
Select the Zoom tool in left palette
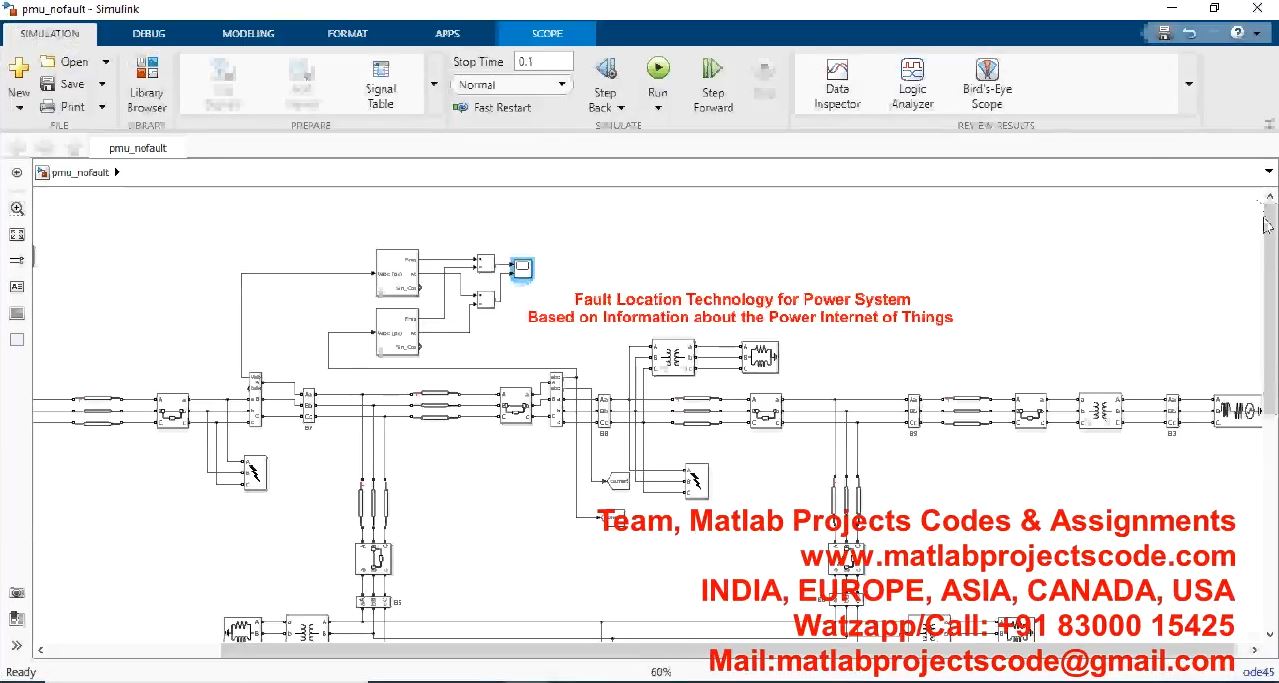[x=17, y=208]
